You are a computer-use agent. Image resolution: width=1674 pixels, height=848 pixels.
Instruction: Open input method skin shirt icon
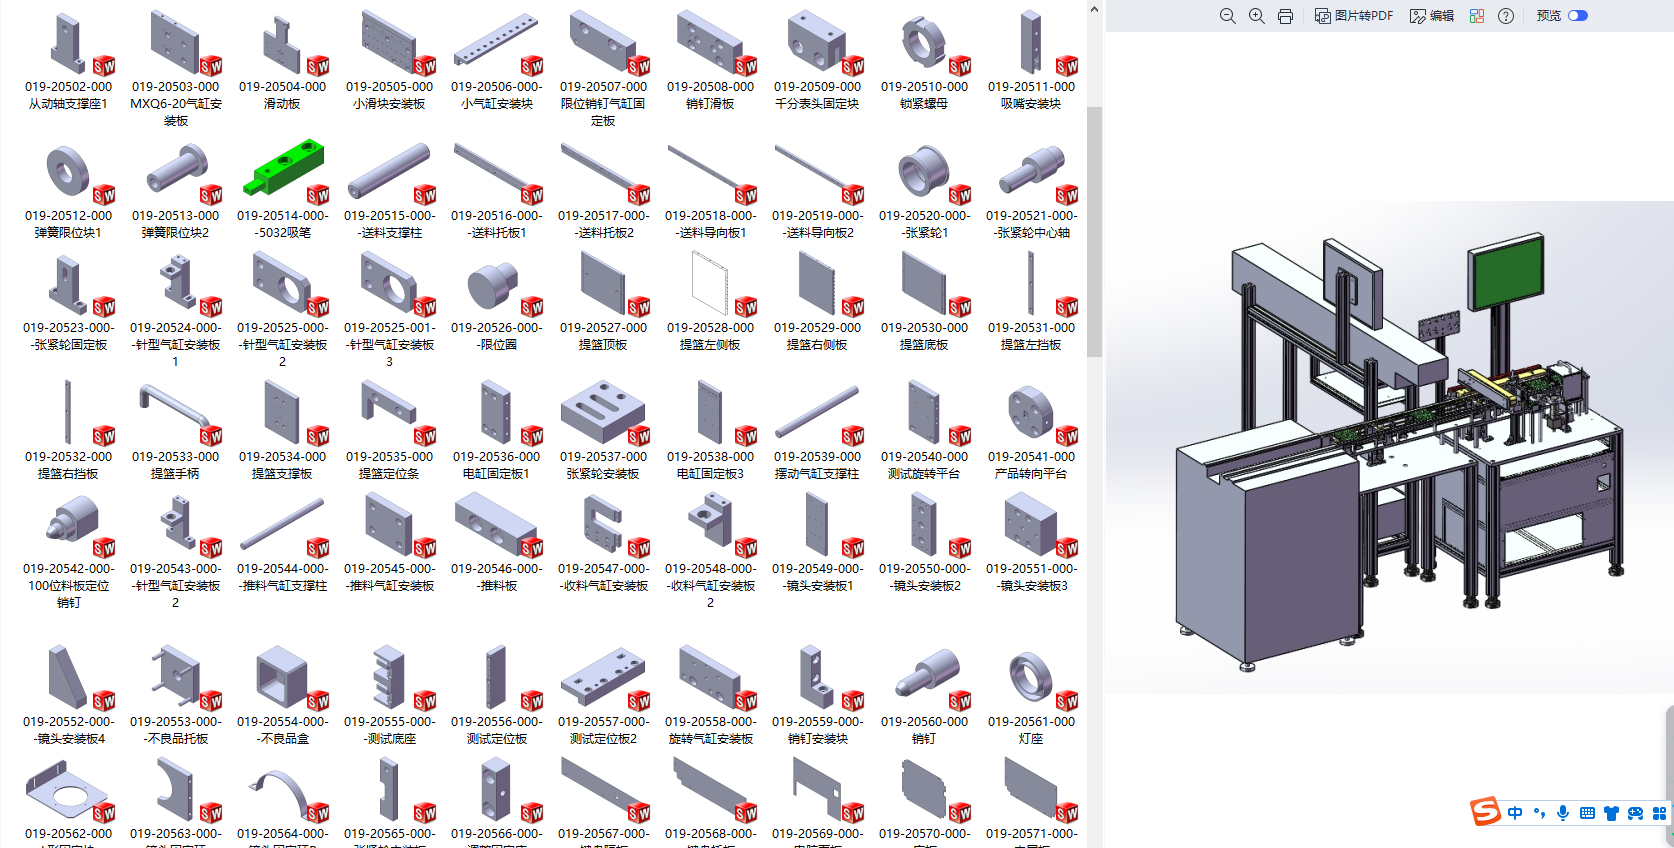(x=1611, y=813)
